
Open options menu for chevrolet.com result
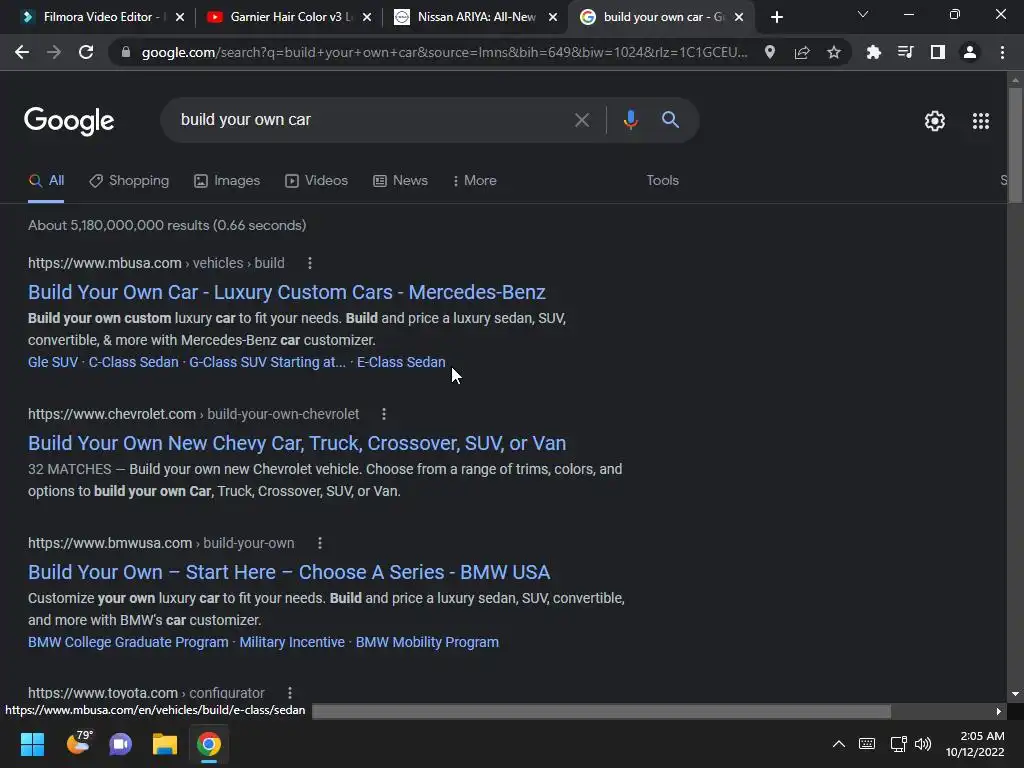click(x=384, y=414)
